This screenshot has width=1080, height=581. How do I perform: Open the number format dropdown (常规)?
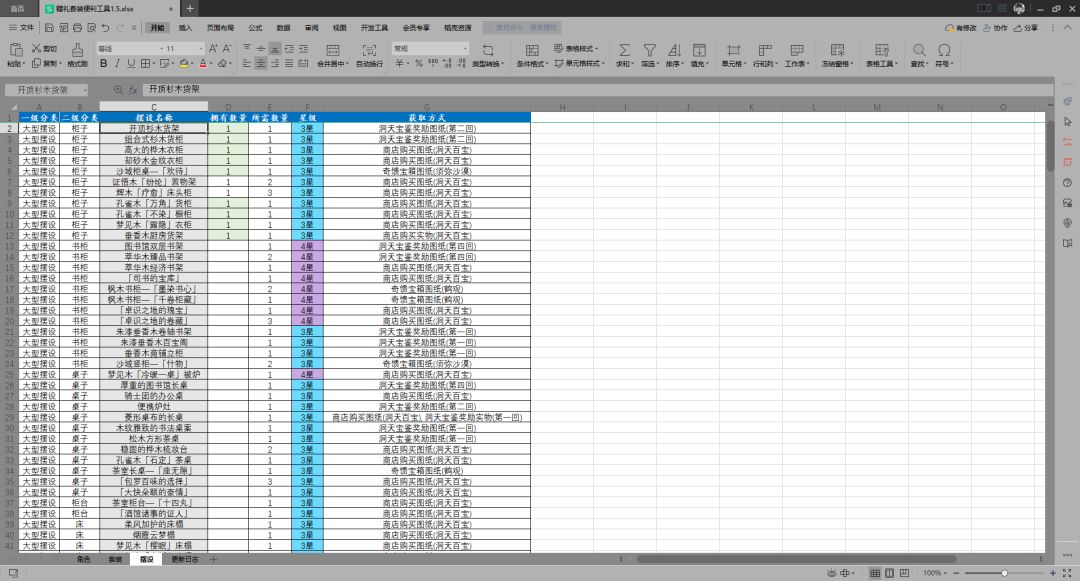430,48
